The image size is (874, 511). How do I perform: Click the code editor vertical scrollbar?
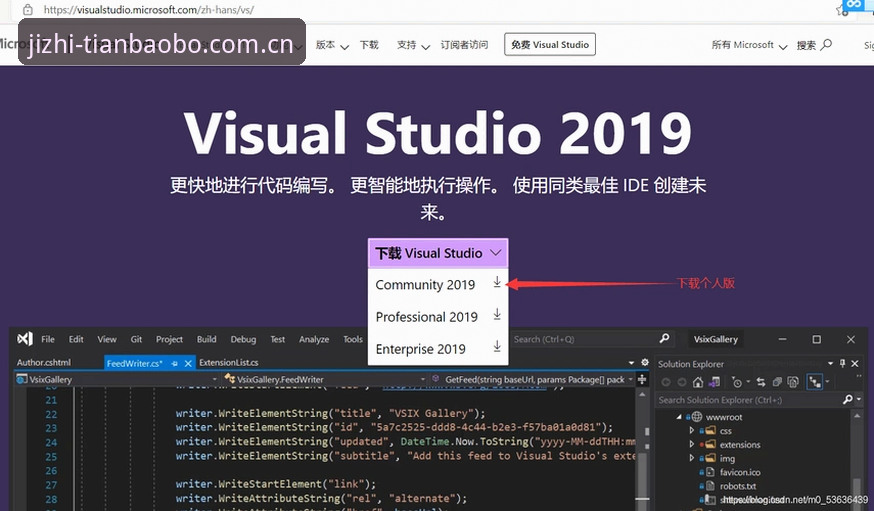(x=643, y=449)
